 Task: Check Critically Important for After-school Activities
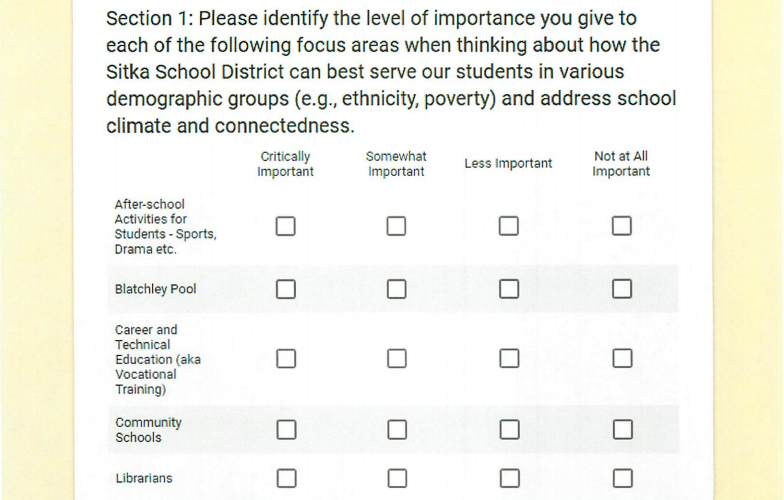[x=286, y=226]
